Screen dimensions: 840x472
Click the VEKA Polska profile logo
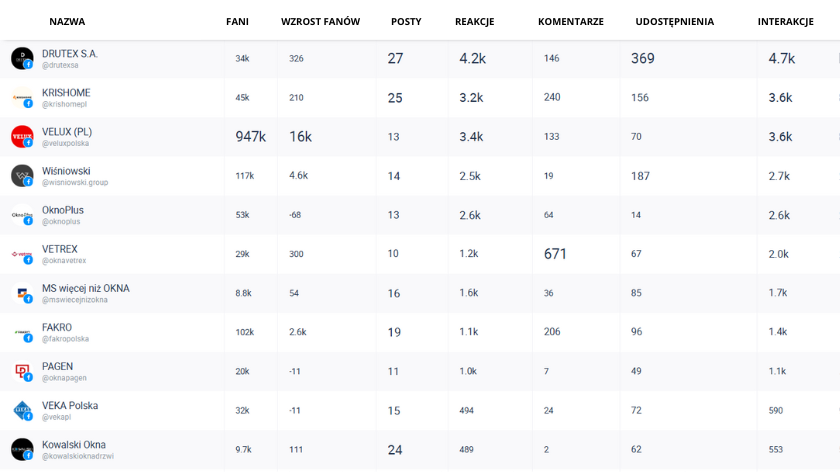point(22,410)
